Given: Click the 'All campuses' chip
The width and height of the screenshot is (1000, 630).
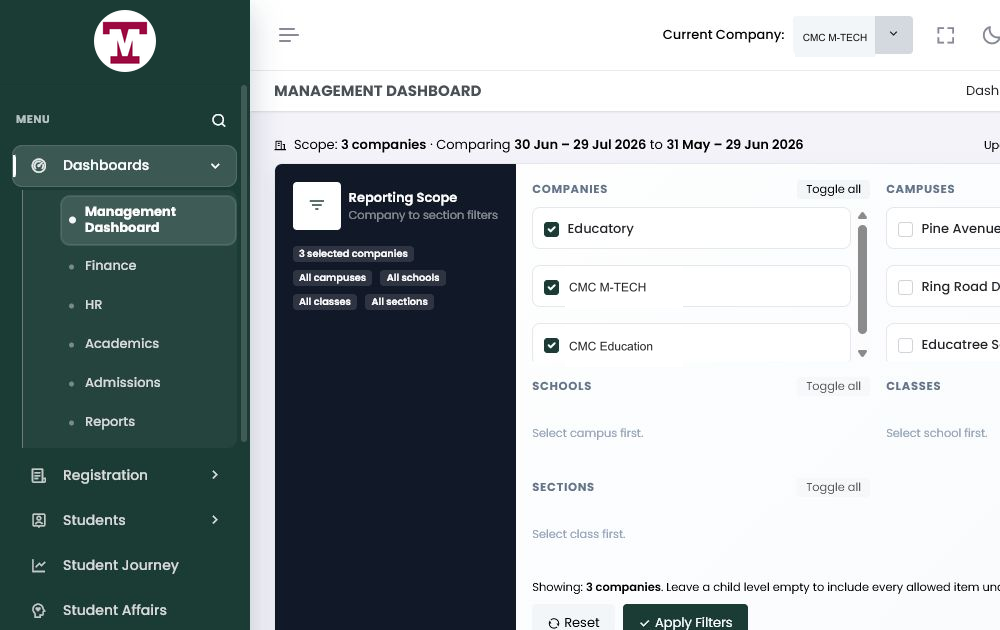Looking at the screenshot, I should [332, 278].
